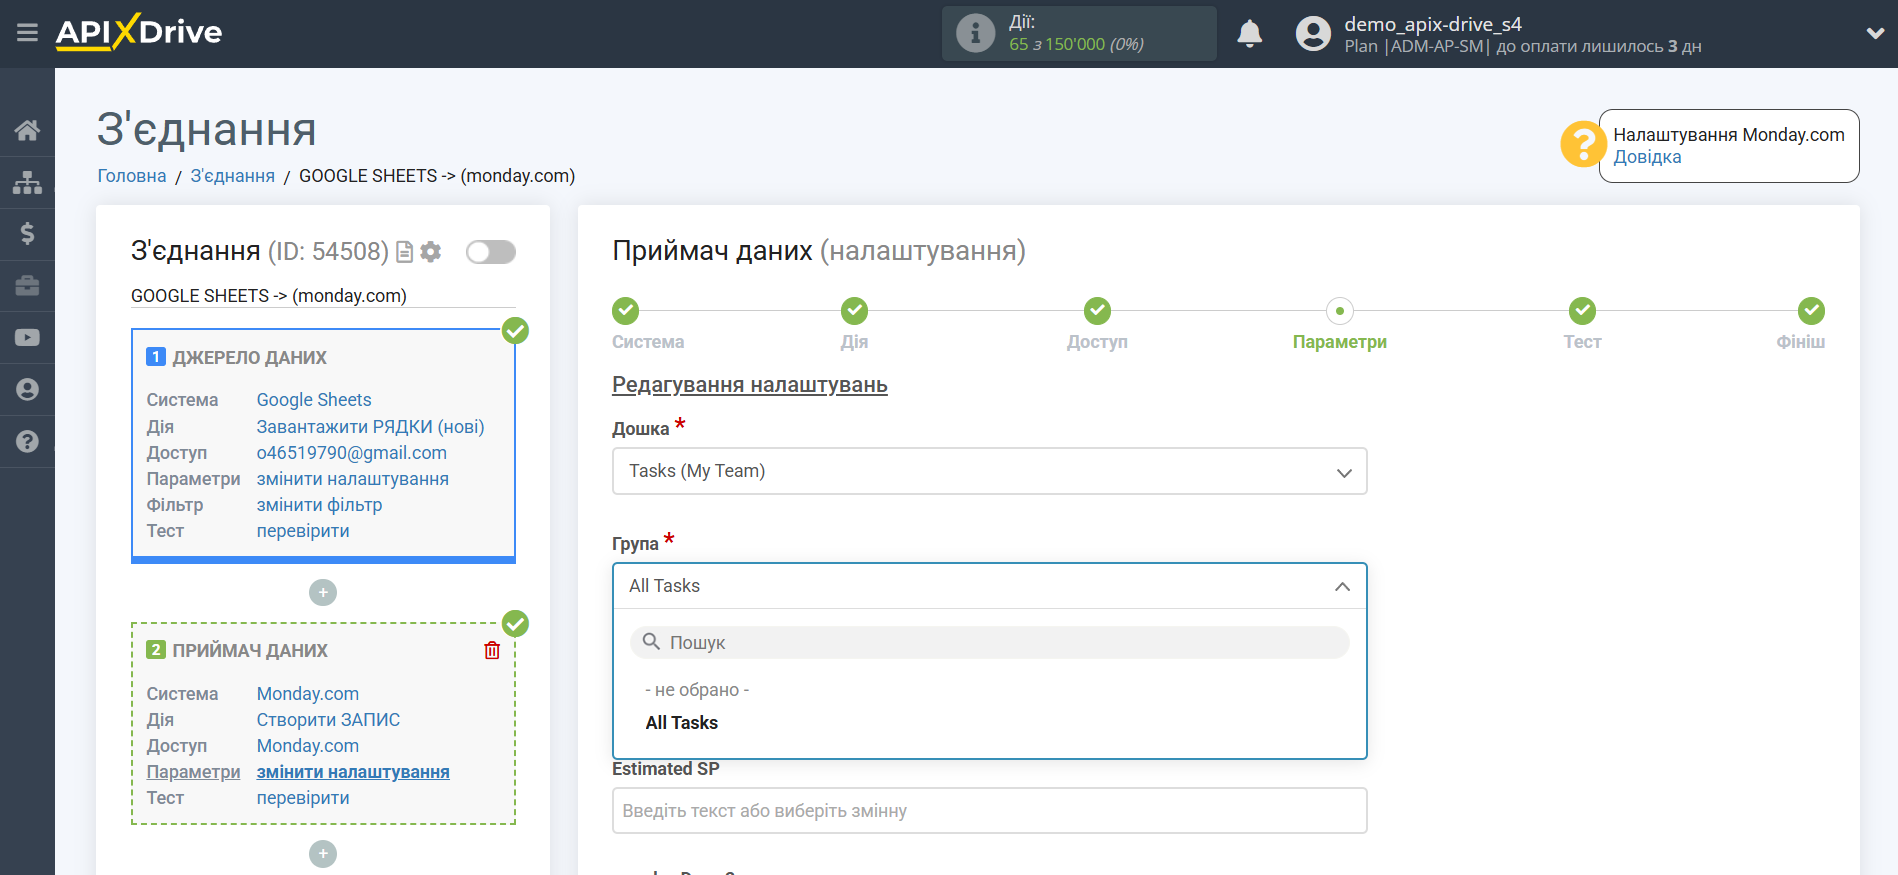Open the Home sidebar icon

point(27,130)
